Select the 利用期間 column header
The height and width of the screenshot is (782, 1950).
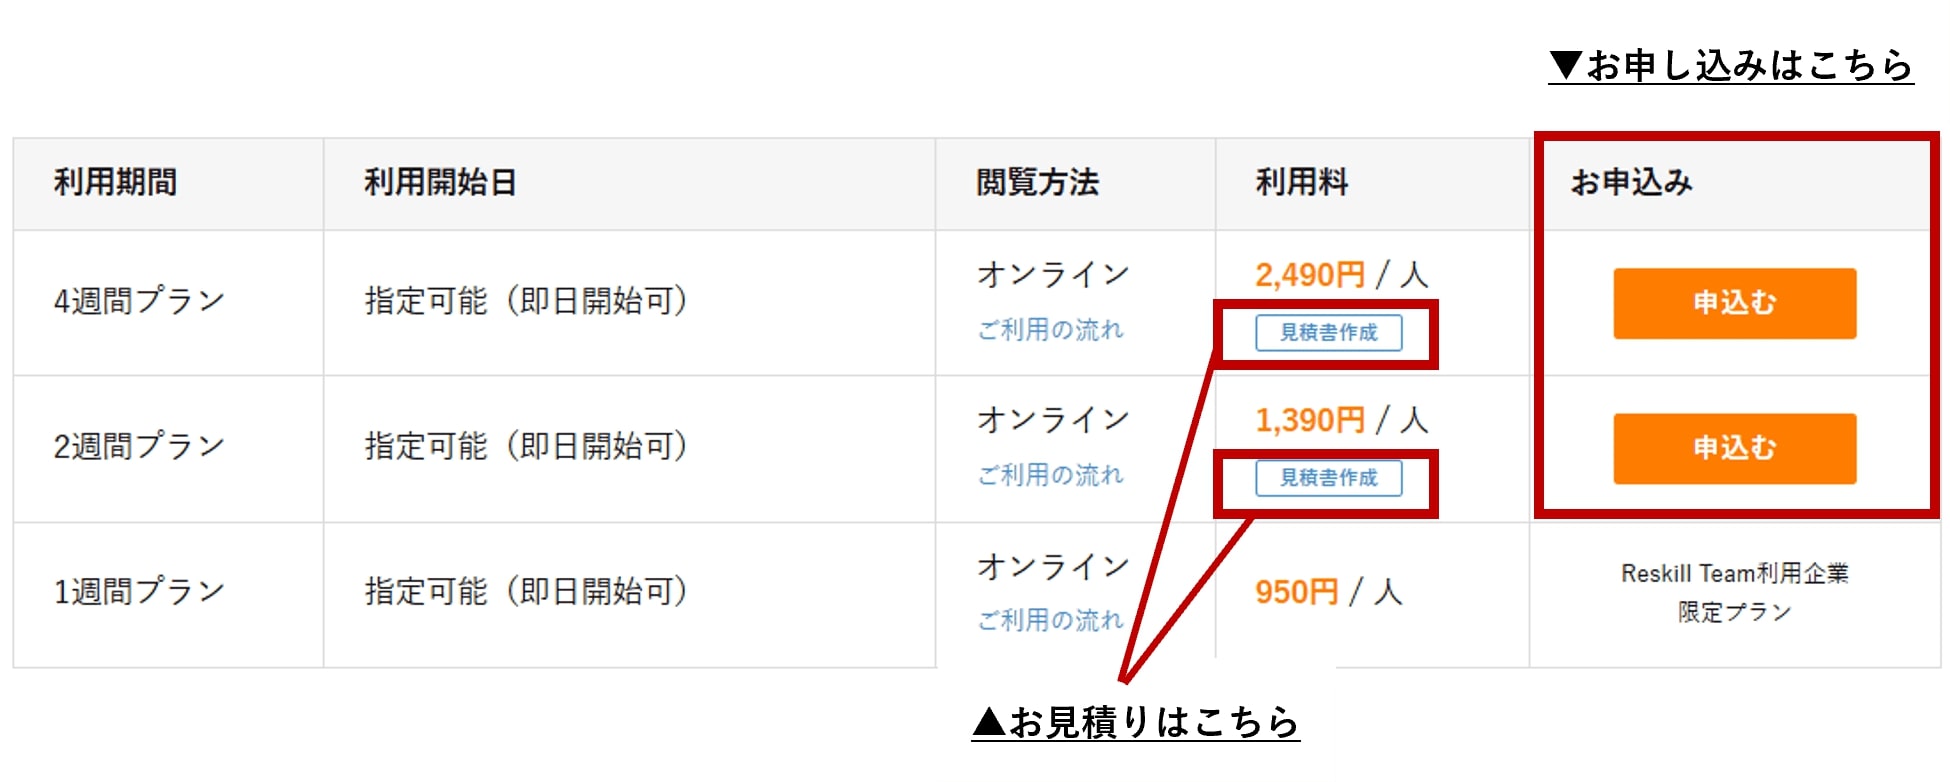pyautogui.click(x=115, y=182)
